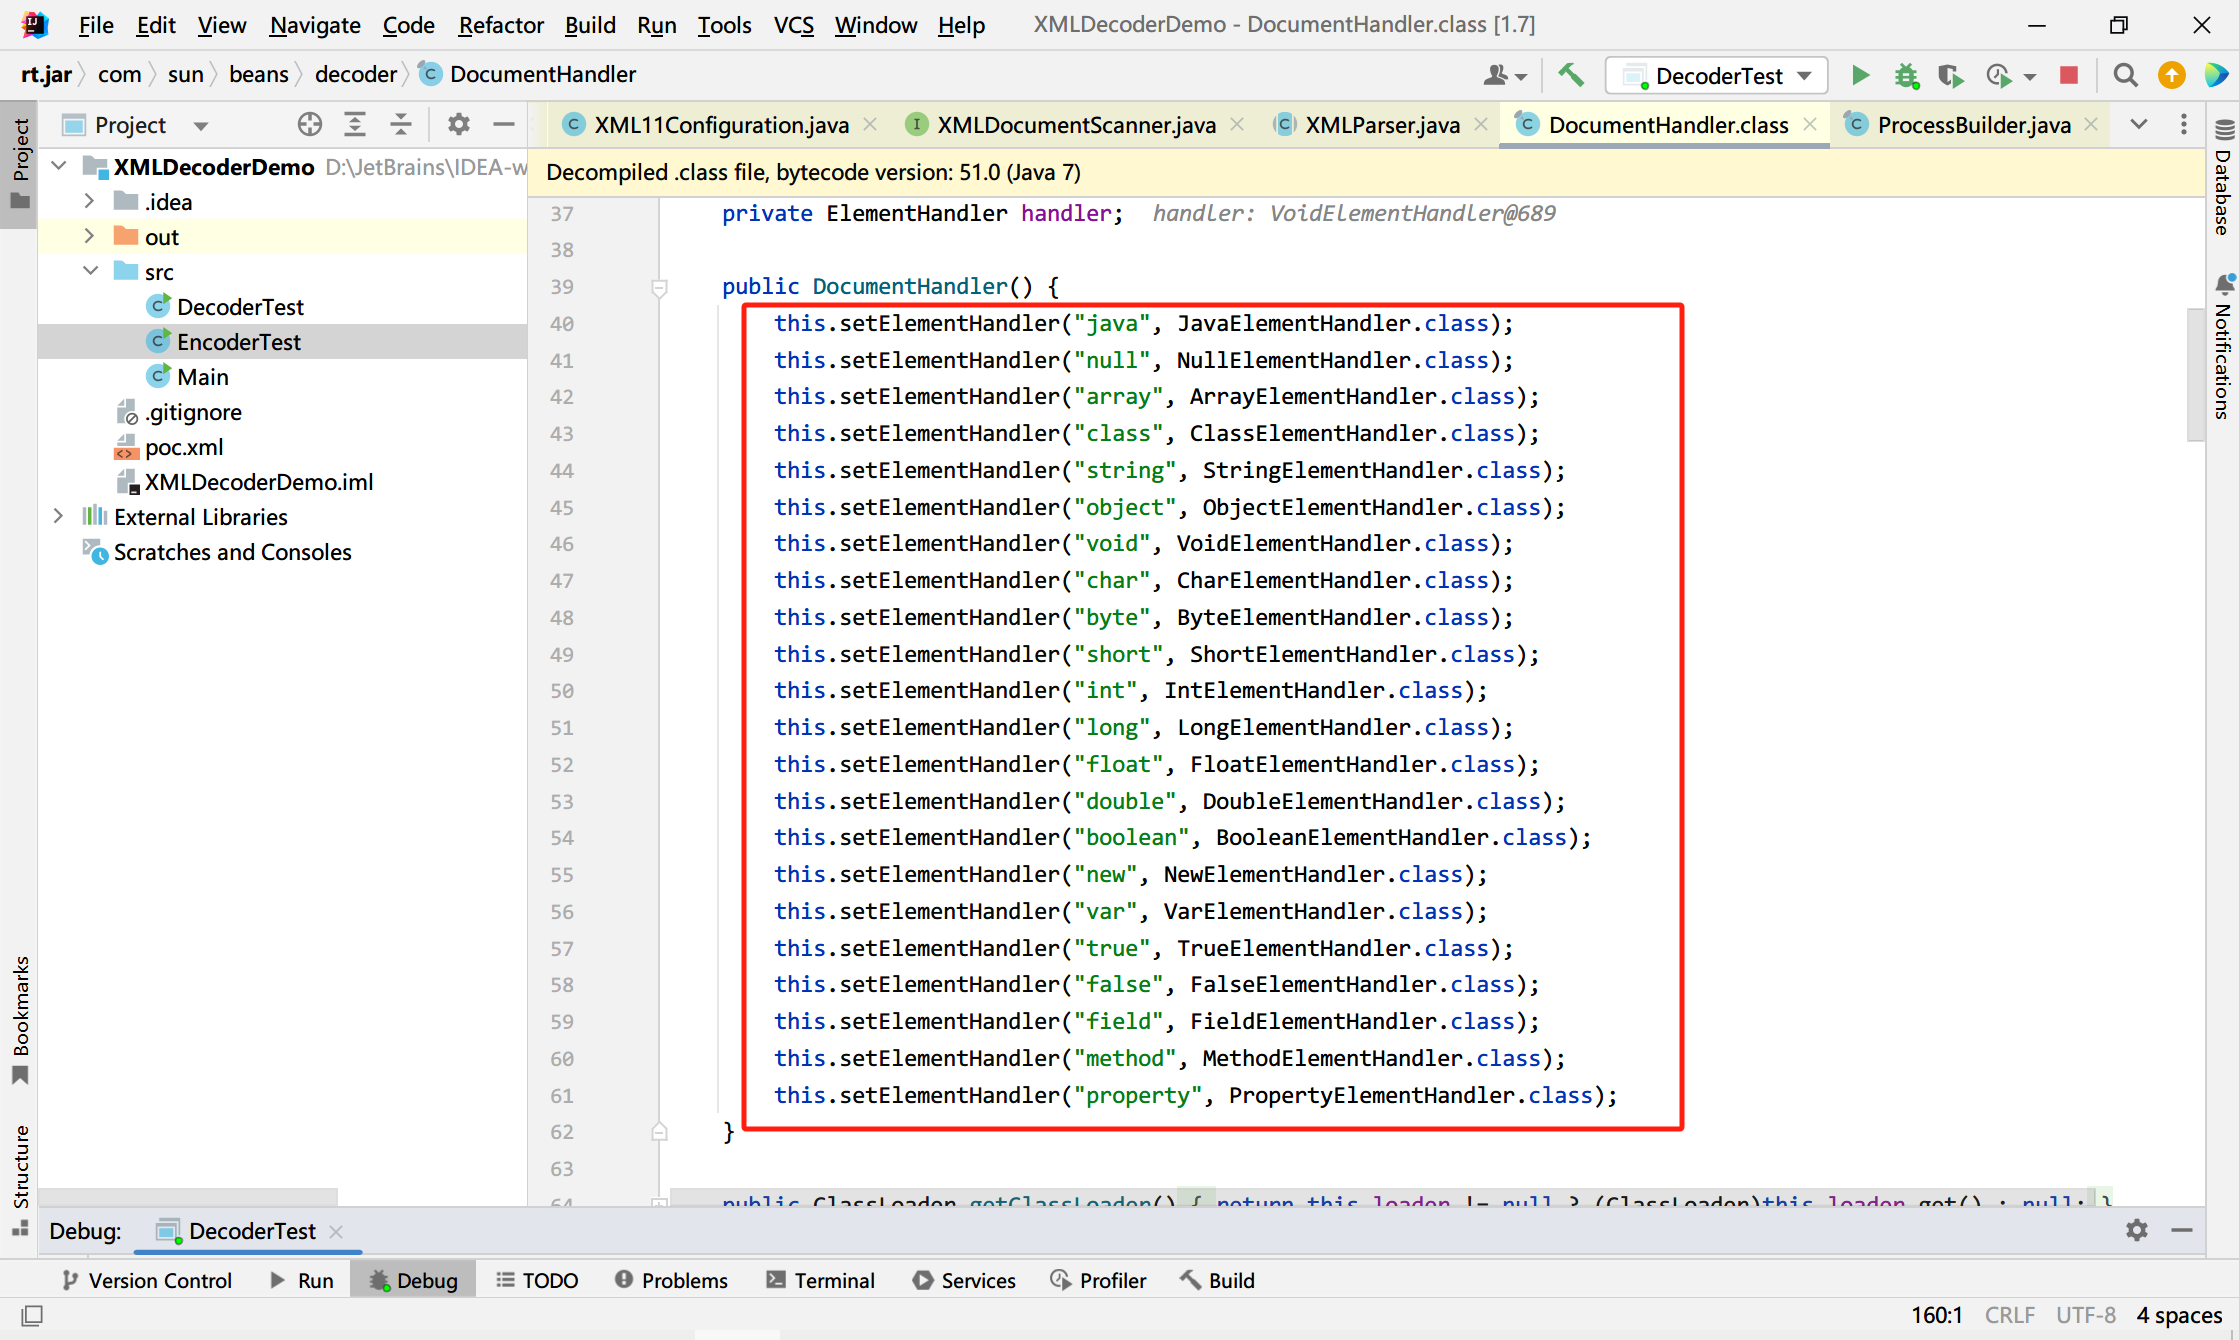This screenshot has height=1340, width=2239.
Task: Switch to XMLParser.java tab
Action: coord(1382,125)
